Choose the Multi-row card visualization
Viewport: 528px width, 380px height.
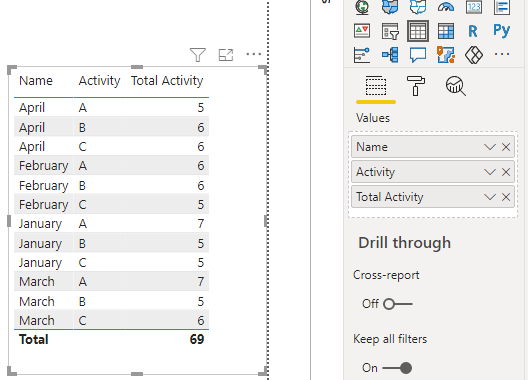(x=502, y=7)
